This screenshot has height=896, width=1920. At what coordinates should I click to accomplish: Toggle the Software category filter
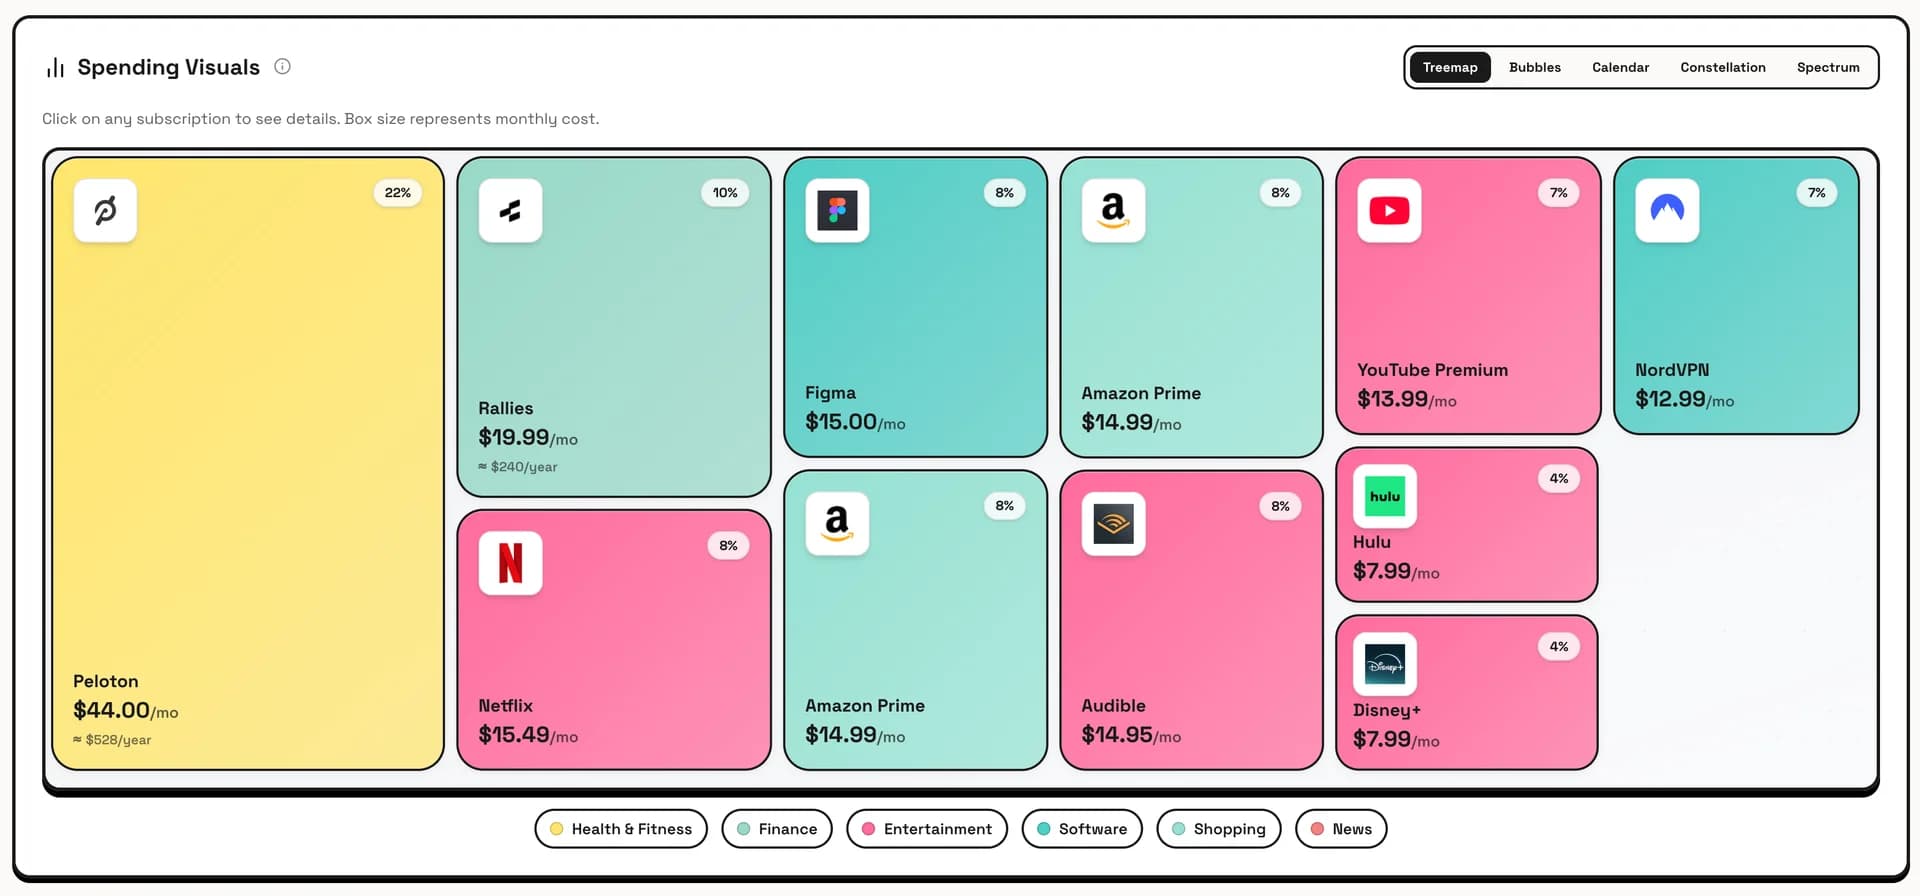pyautogui.click(x=1082, y=829)
